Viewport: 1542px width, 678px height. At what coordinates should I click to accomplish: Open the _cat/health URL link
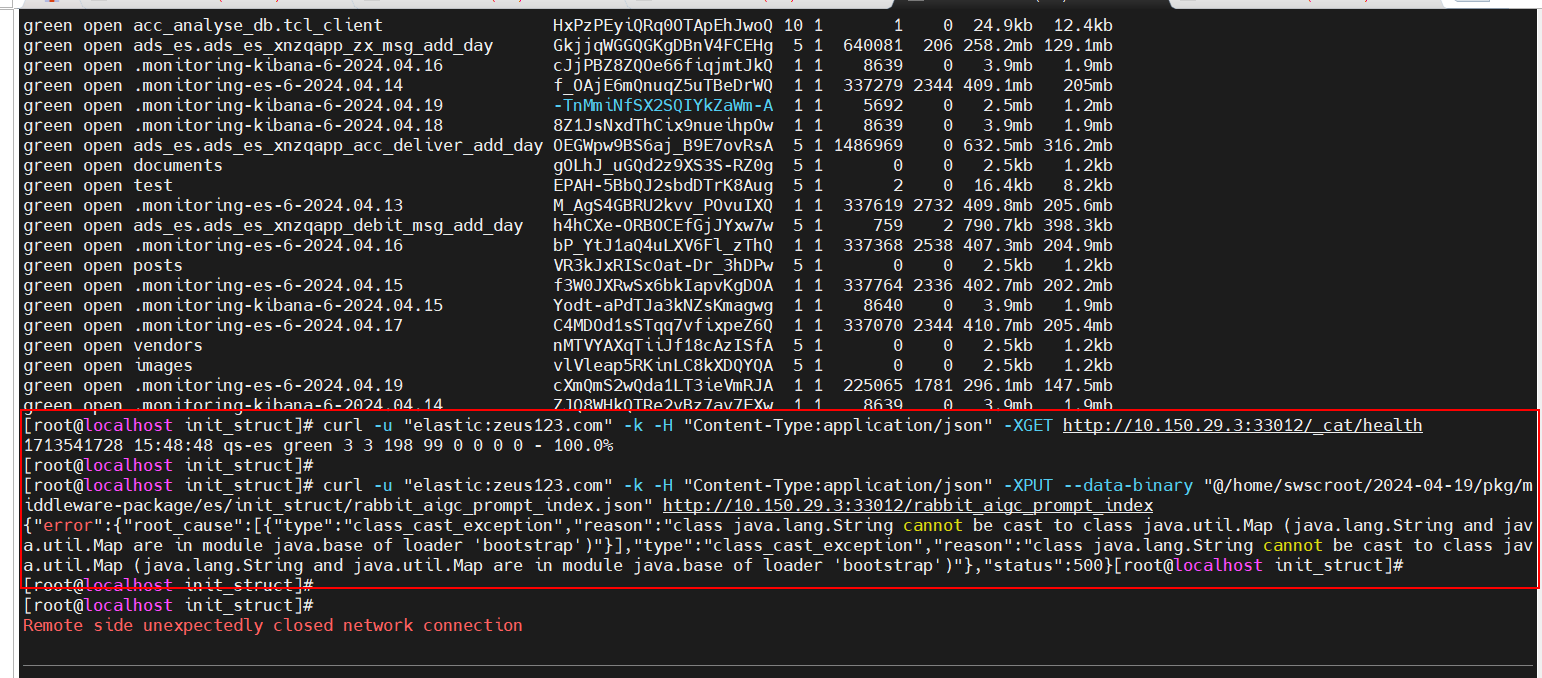1241,426
